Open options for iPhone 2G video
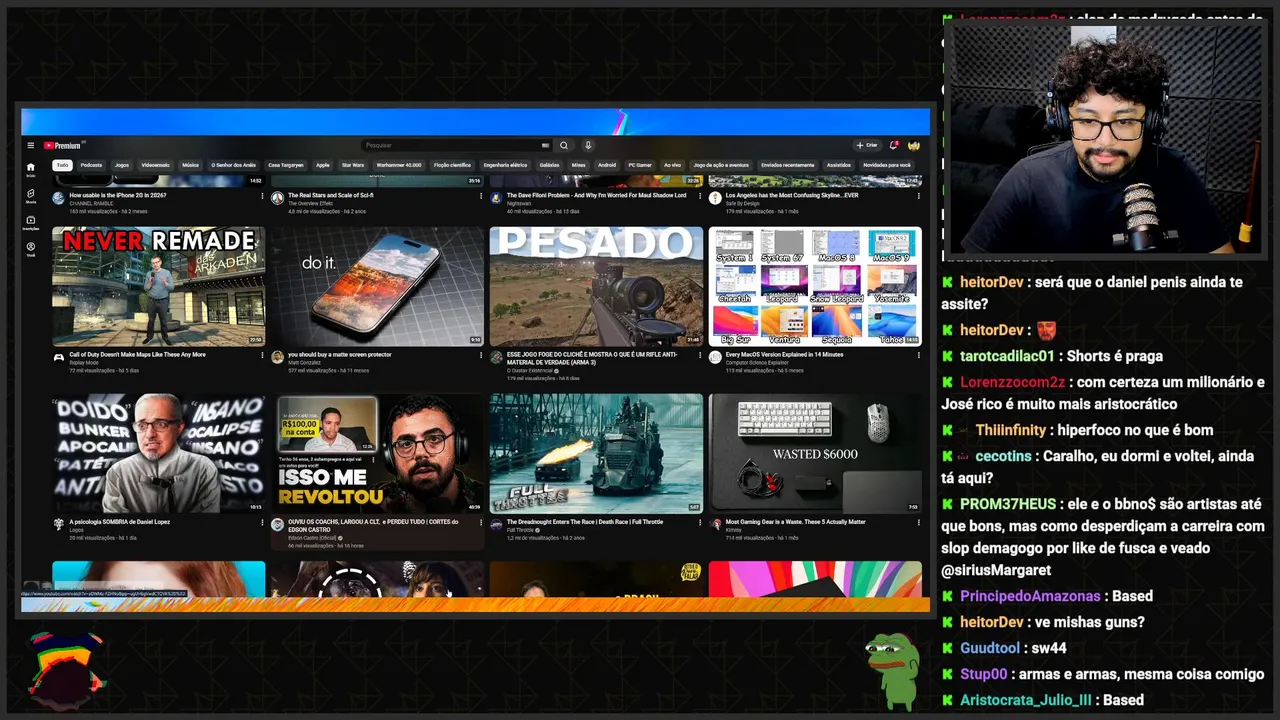 (x=262, y=196)
